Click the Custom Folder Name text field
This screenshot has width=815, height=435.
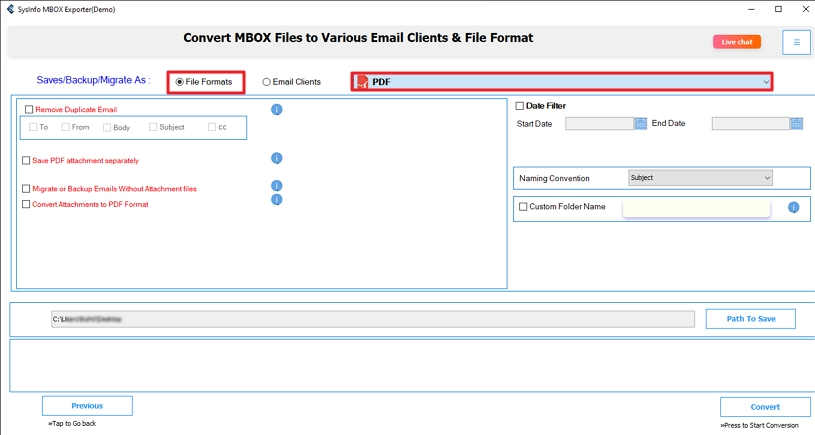click(x=696, y=208)
